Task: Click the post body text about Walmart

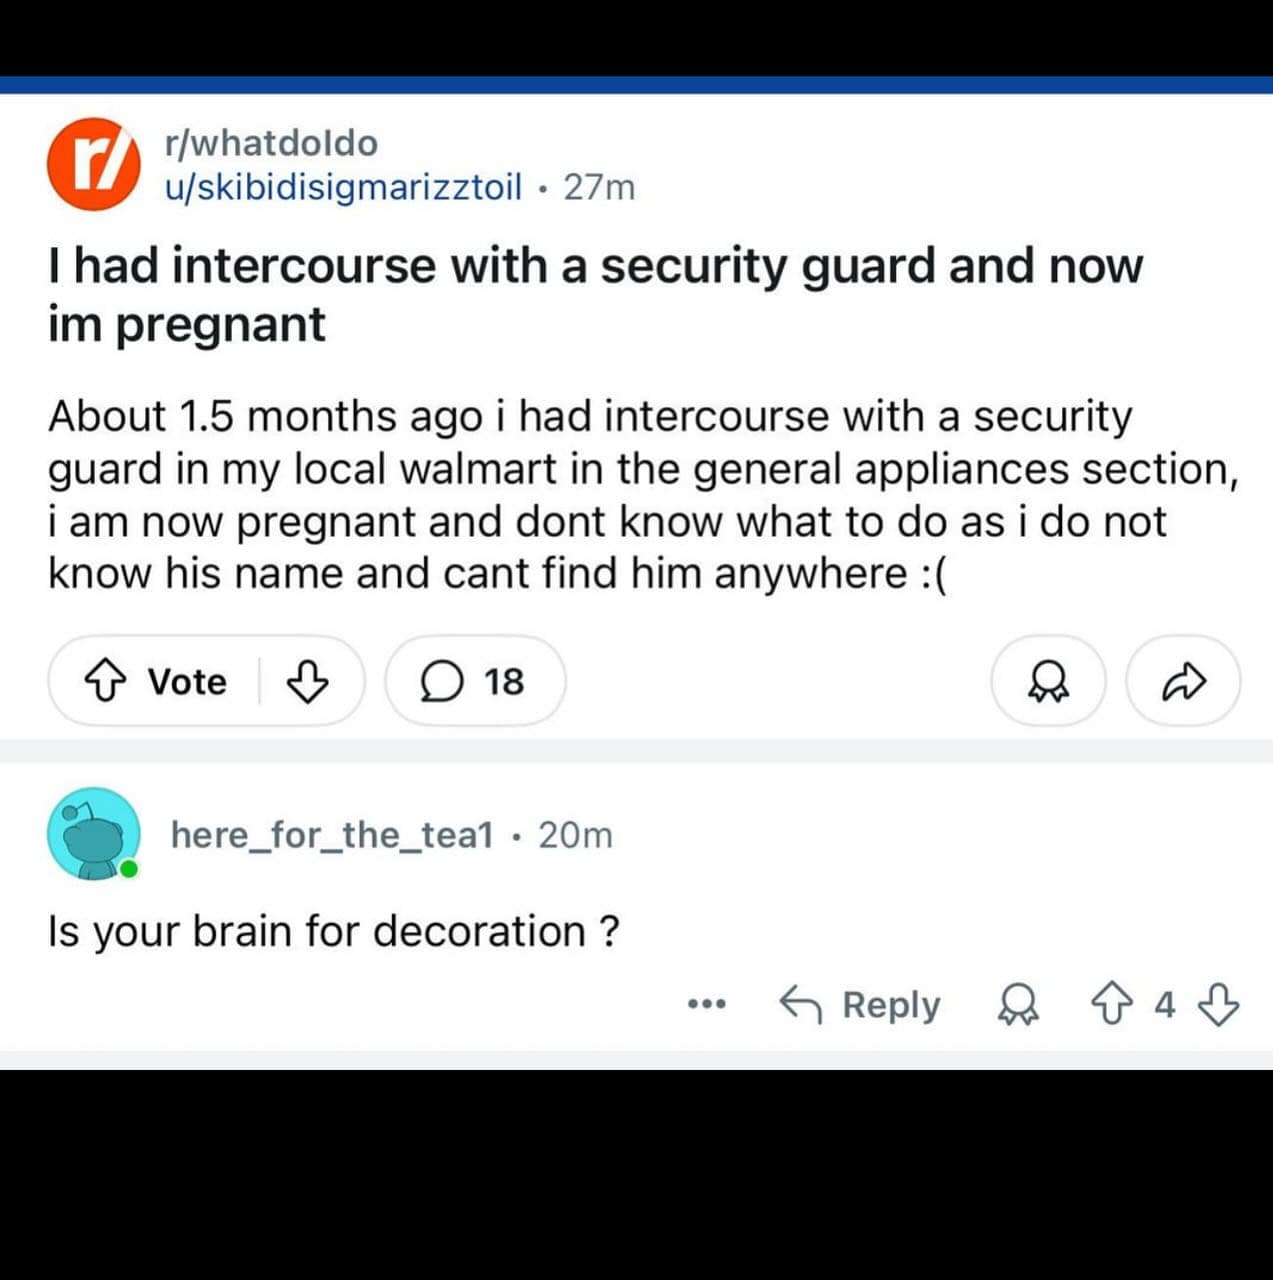Action: click(x=640, y=495)
